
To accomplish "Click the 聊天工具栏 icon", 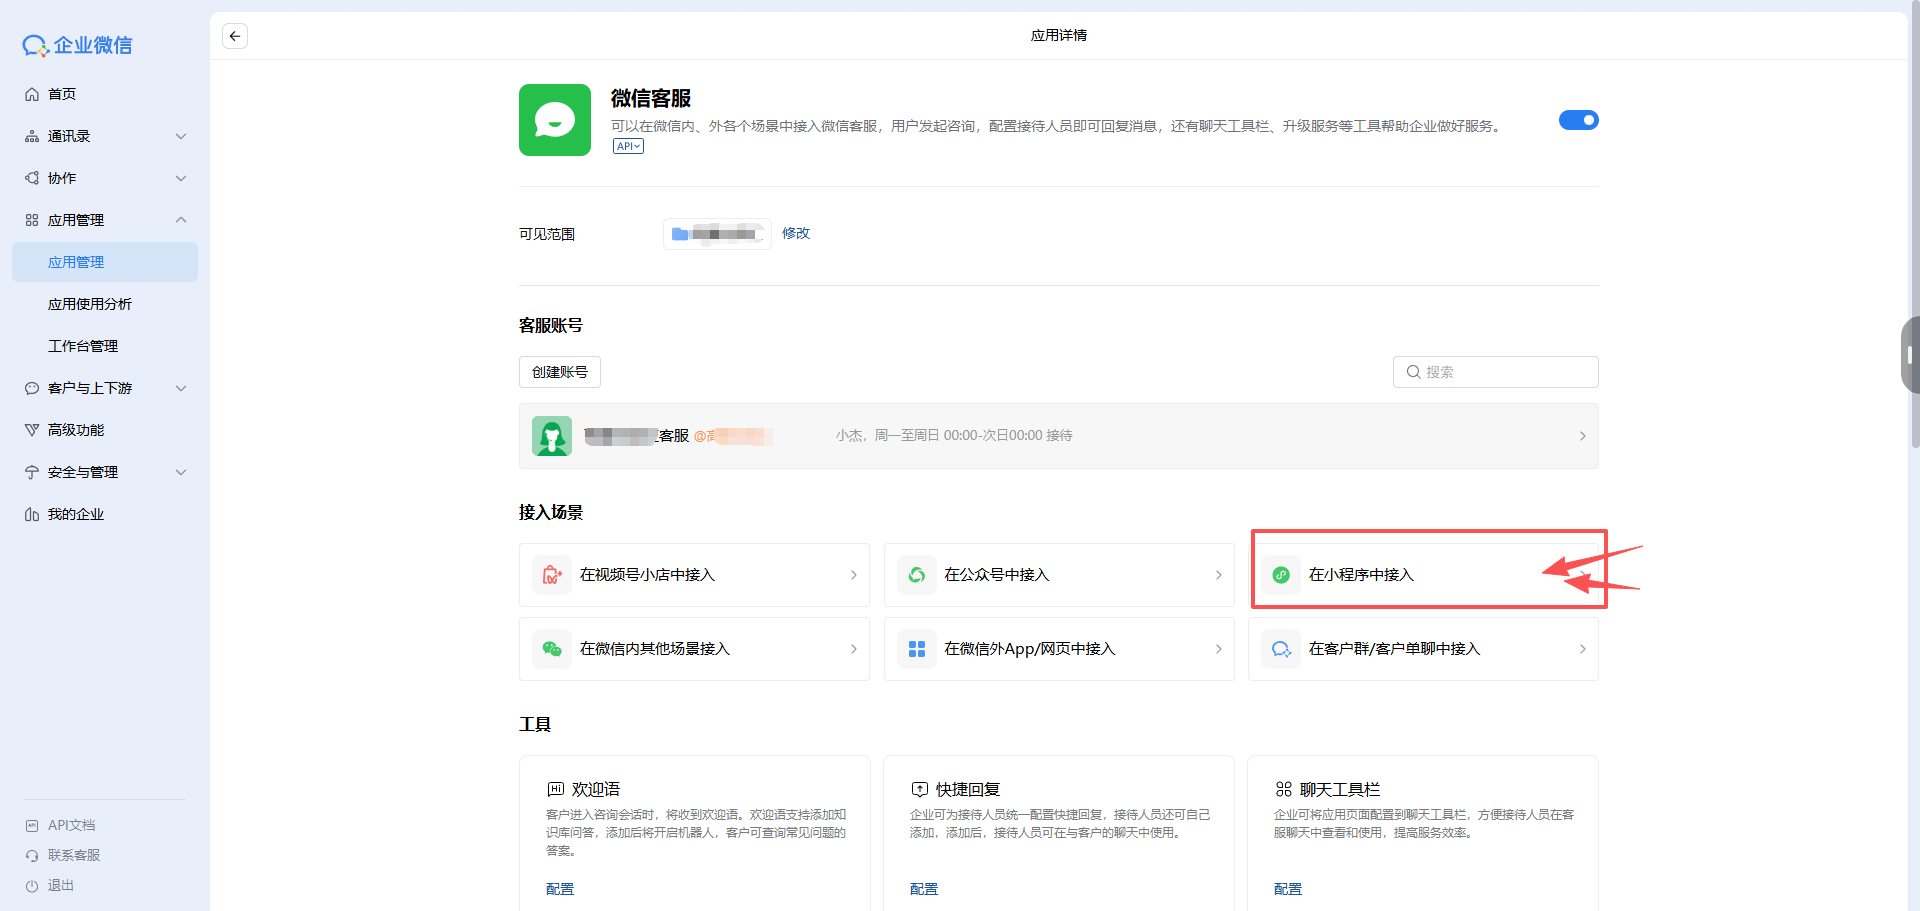I will [1284, 789].
